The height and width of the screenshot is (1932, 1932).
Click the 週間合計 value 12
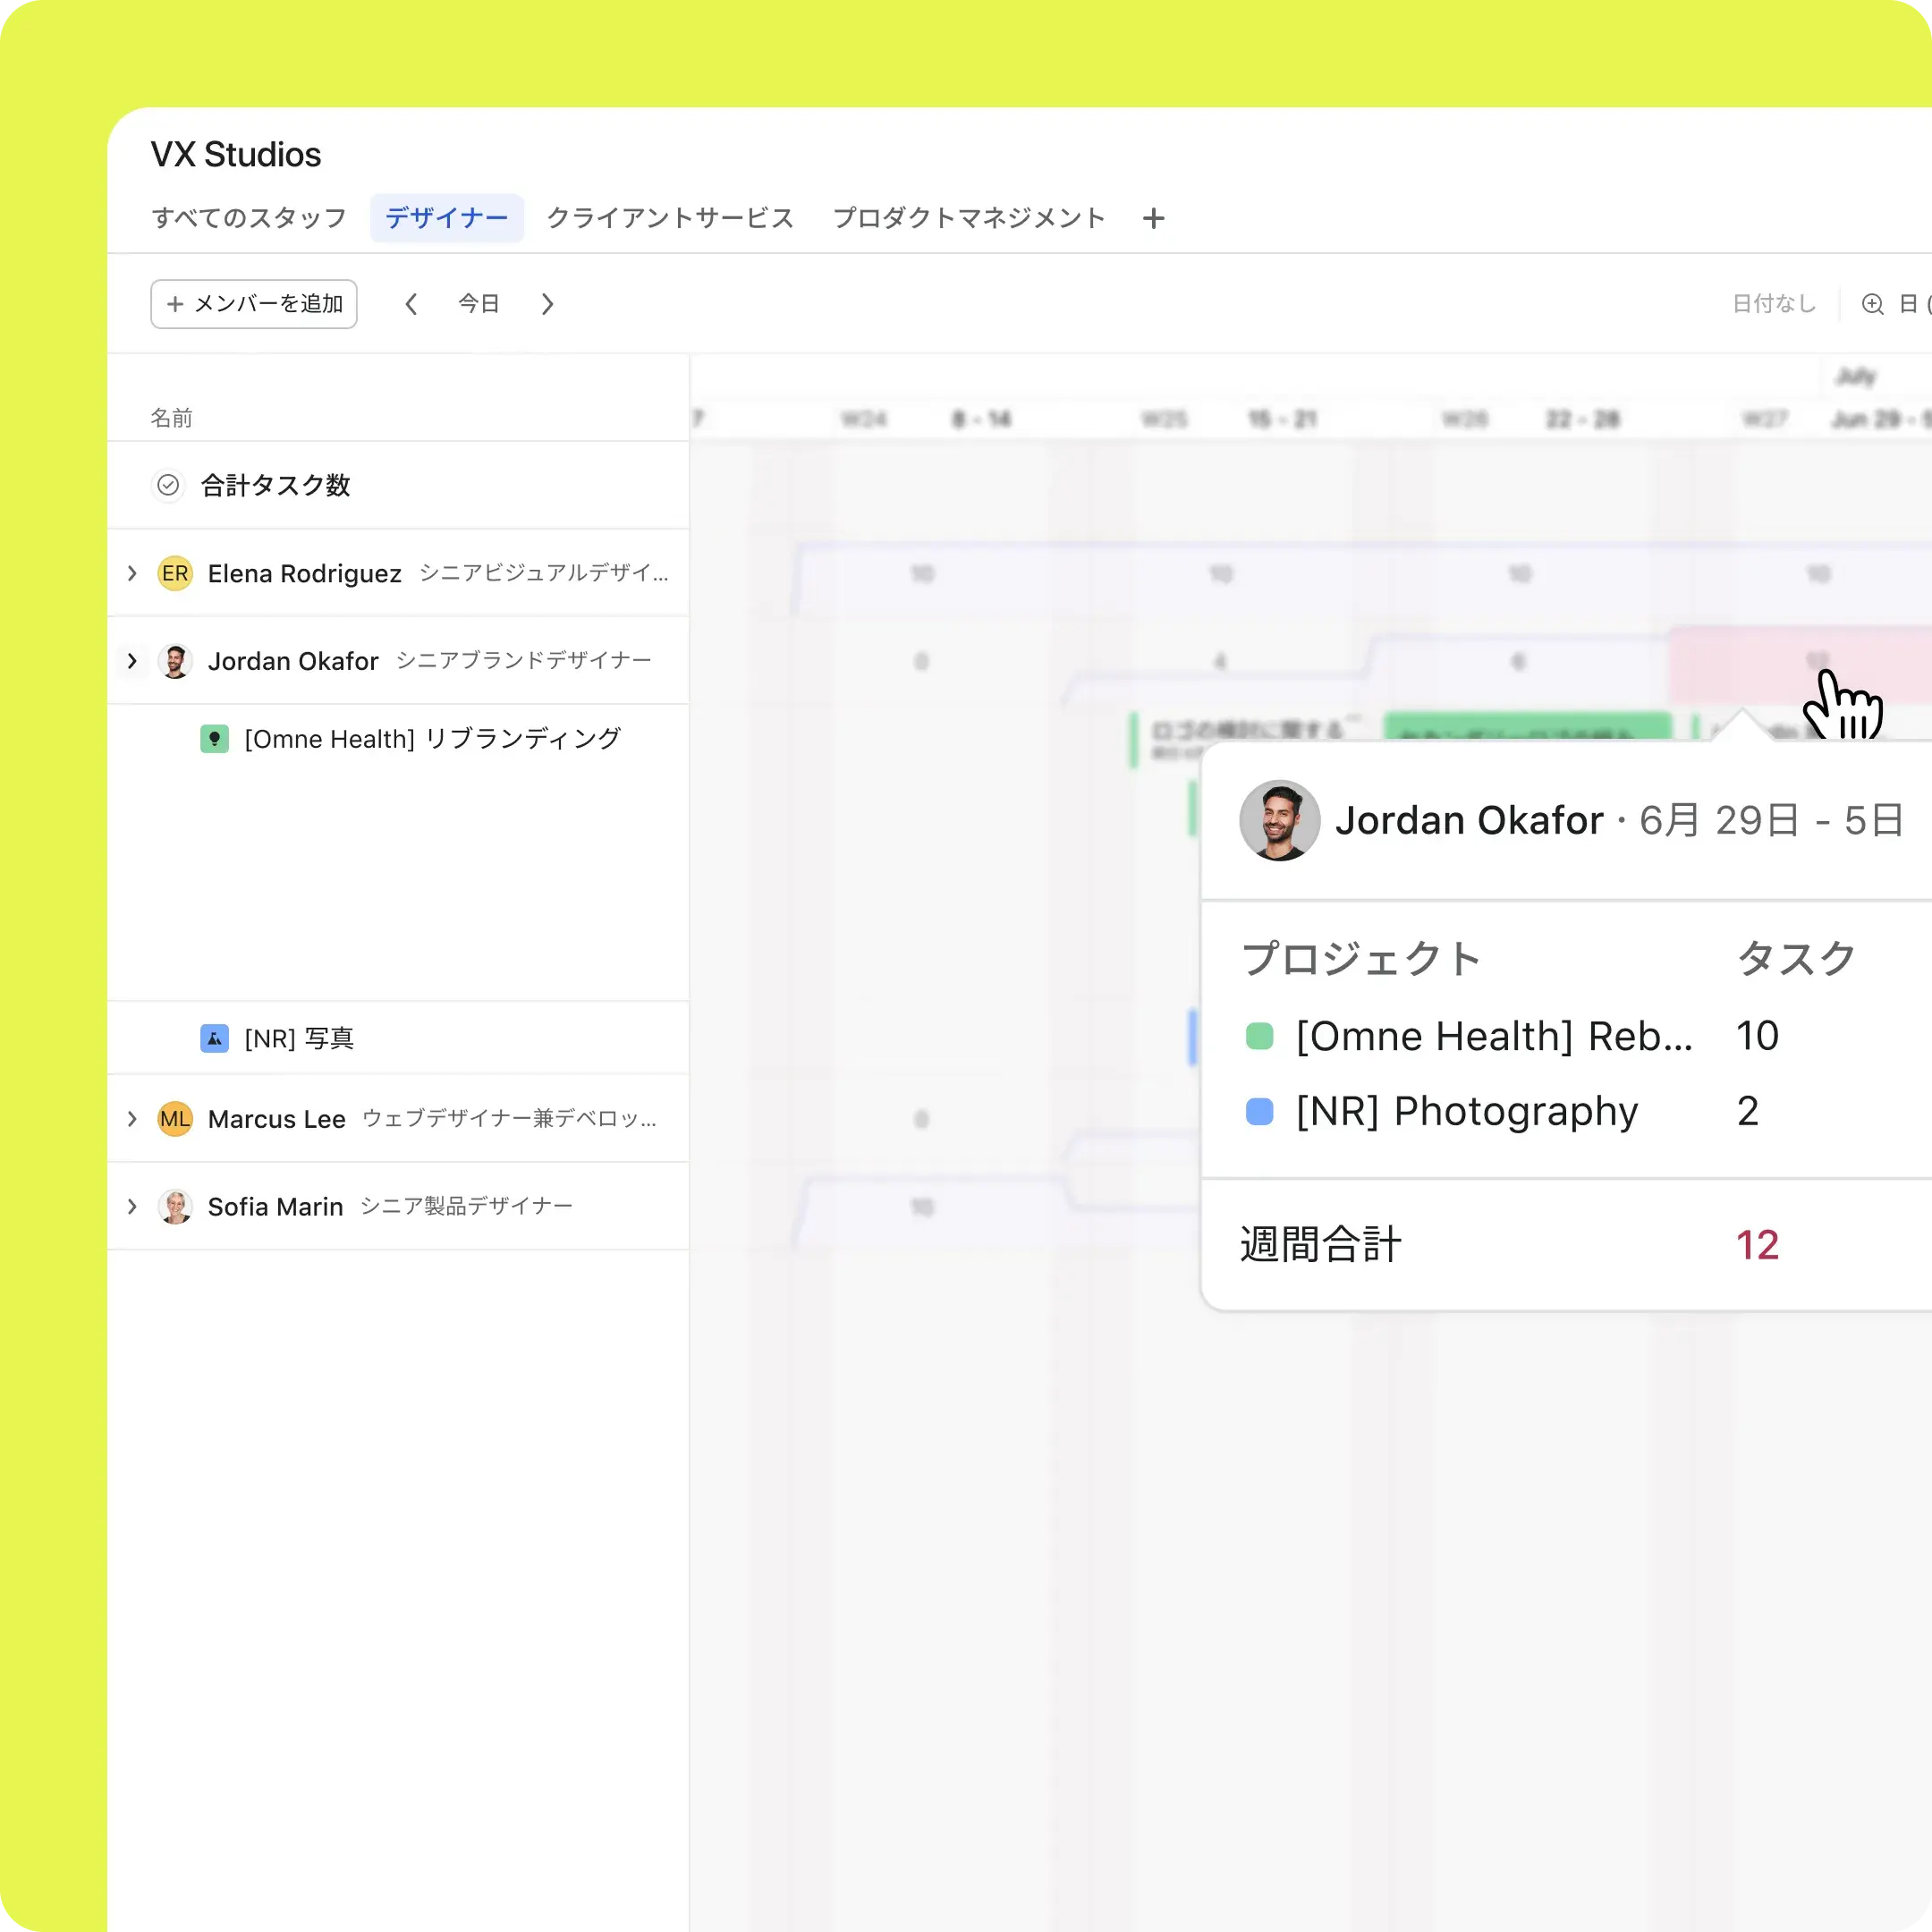coord(1757,1245)
